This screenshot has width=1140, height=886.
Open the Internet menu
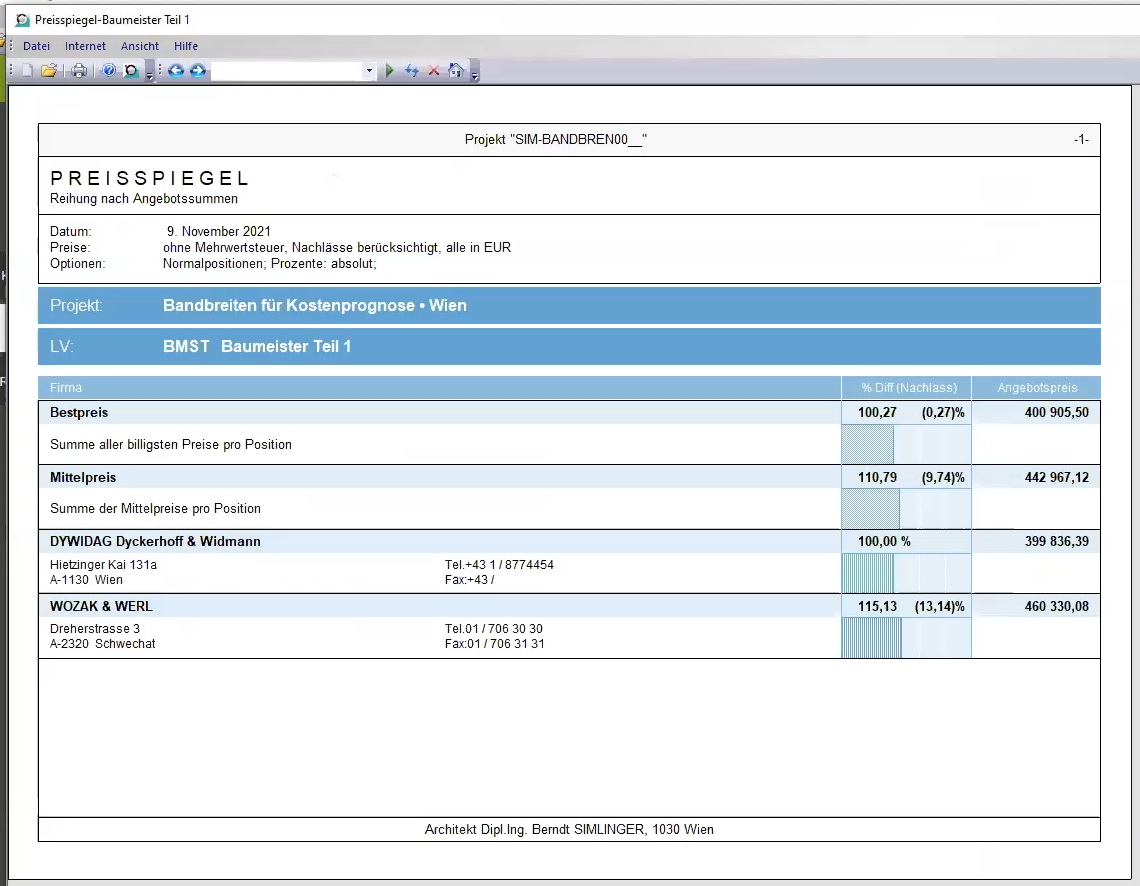85,46
